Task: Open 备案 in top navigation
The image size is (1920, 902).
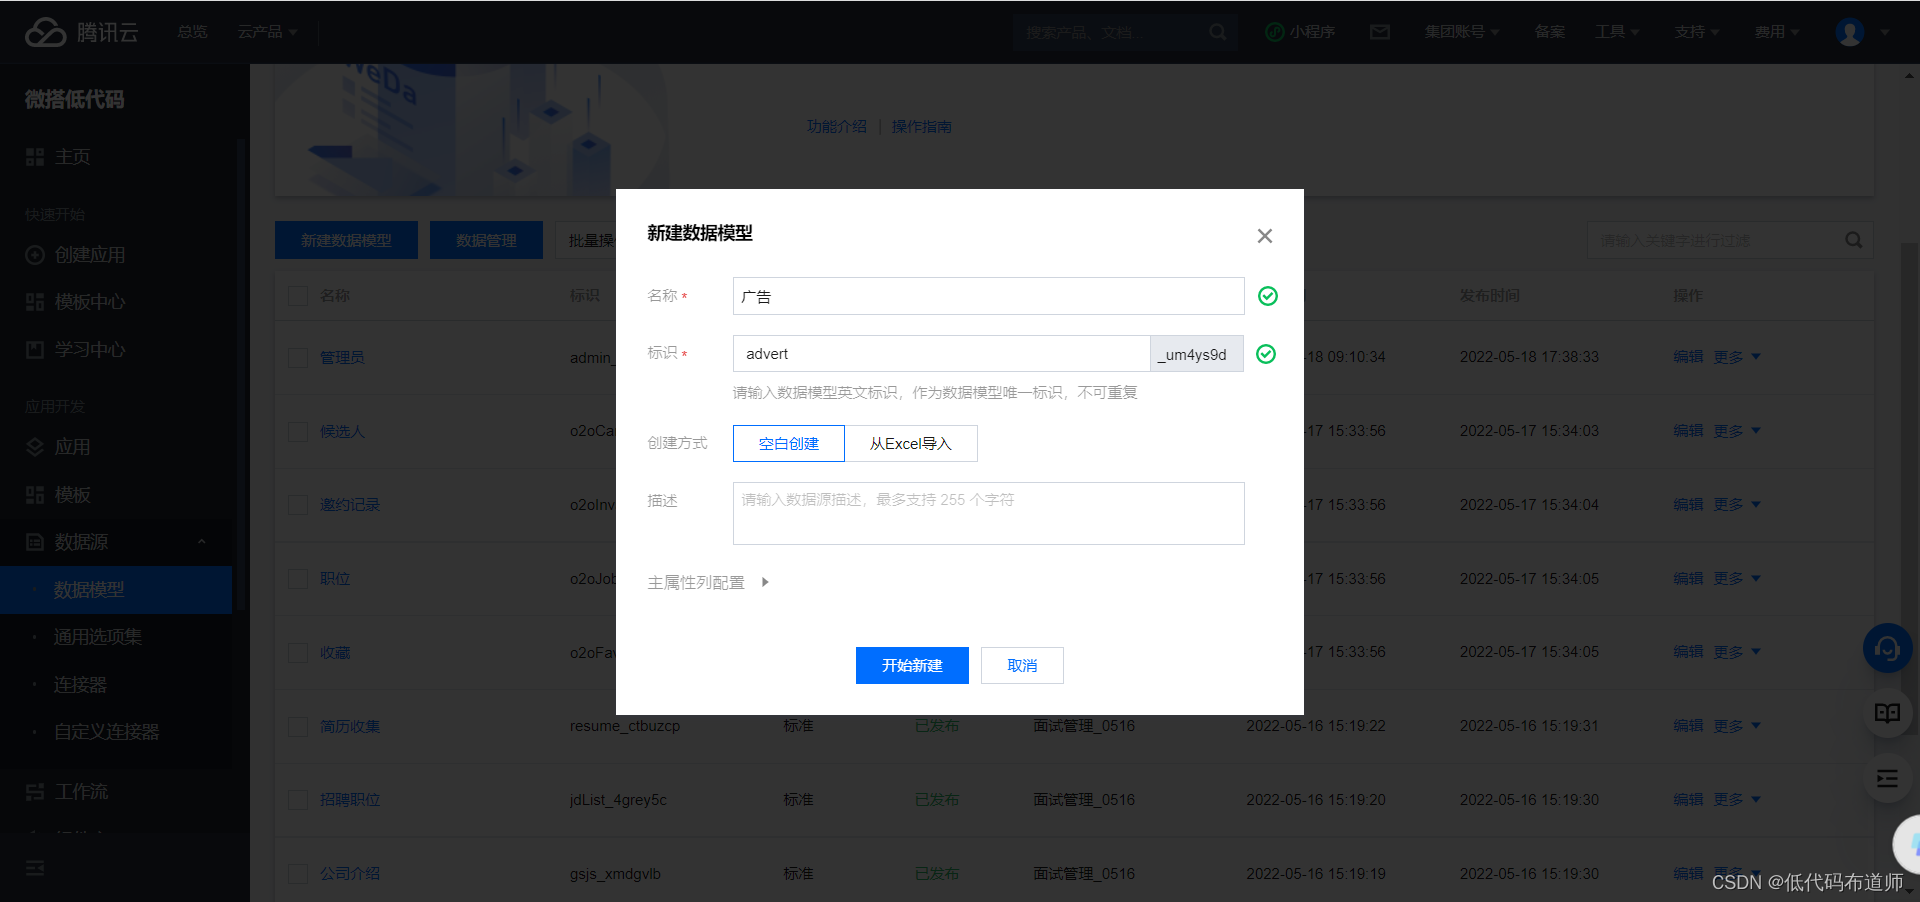Action: pyautogui.click(x=1549, y=32)
